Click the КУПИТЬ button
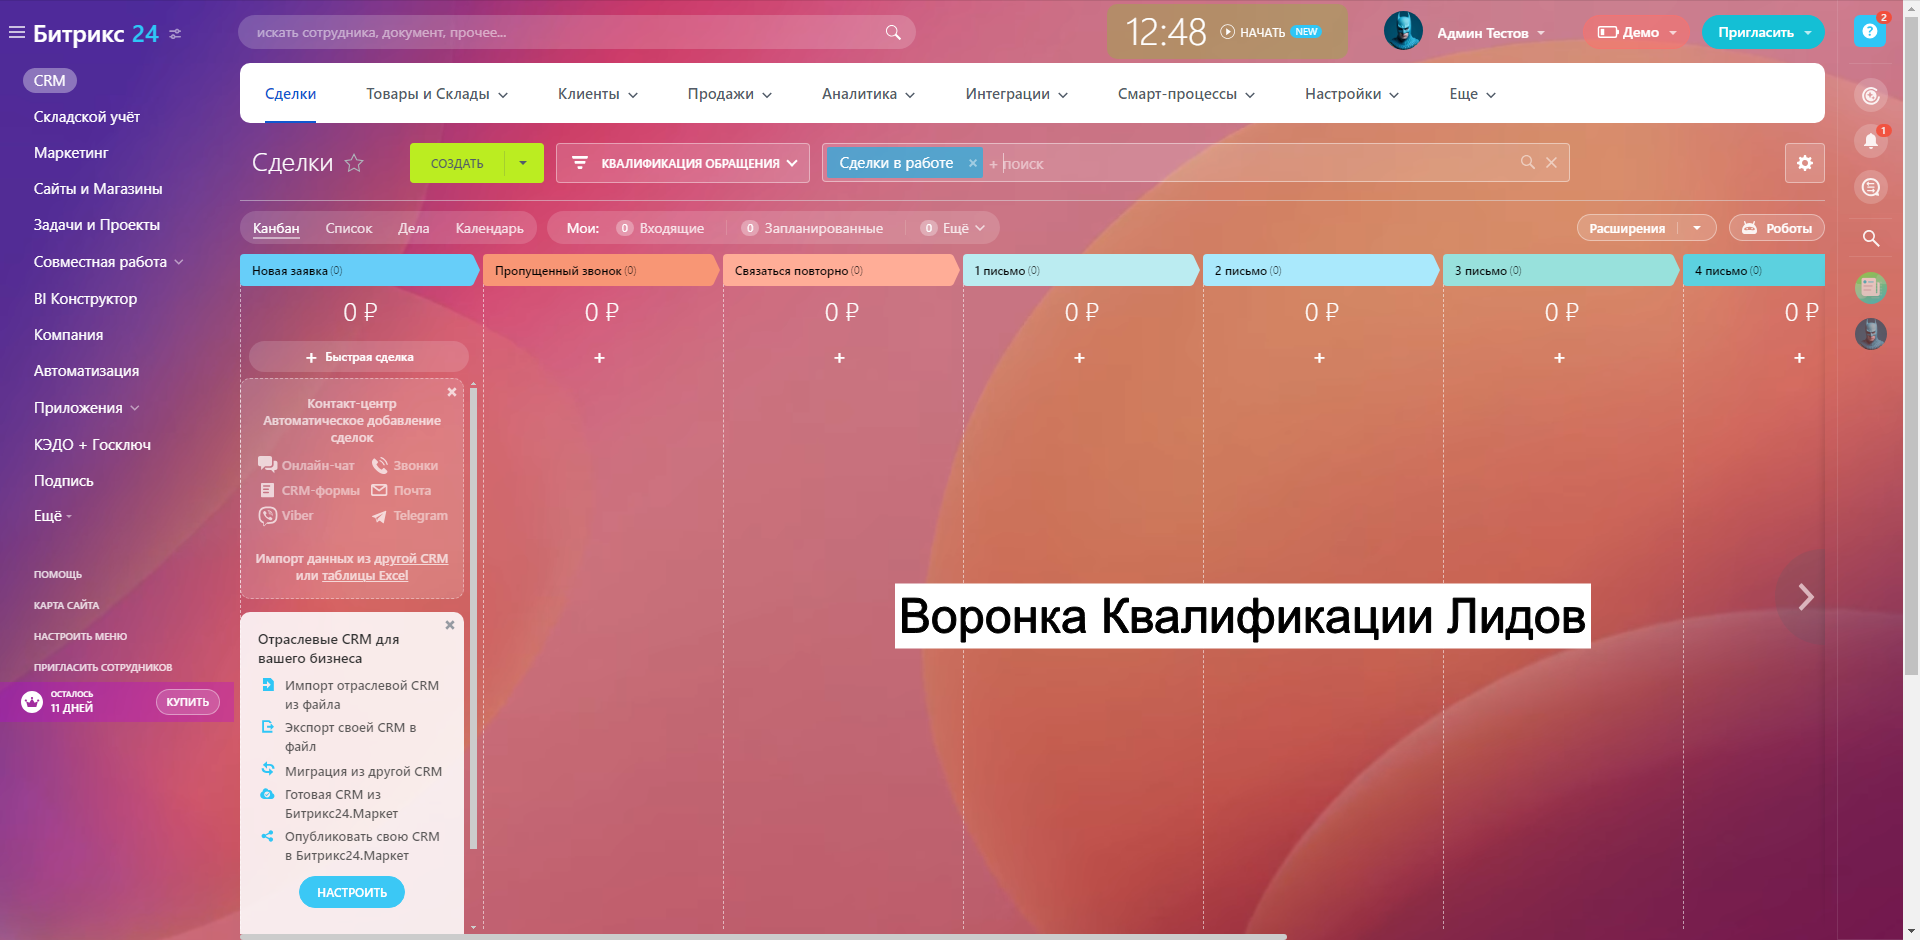This screenshot has width=1920, height=940. point(188,702)
